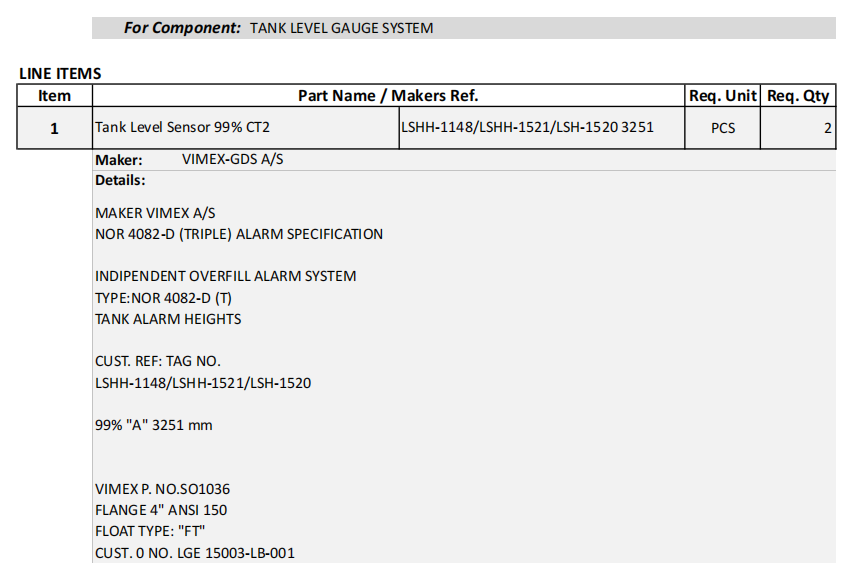The height and width of the screenshot is (563, 846).
Task: Click the "For Component:" label
Action: (182, 28)
